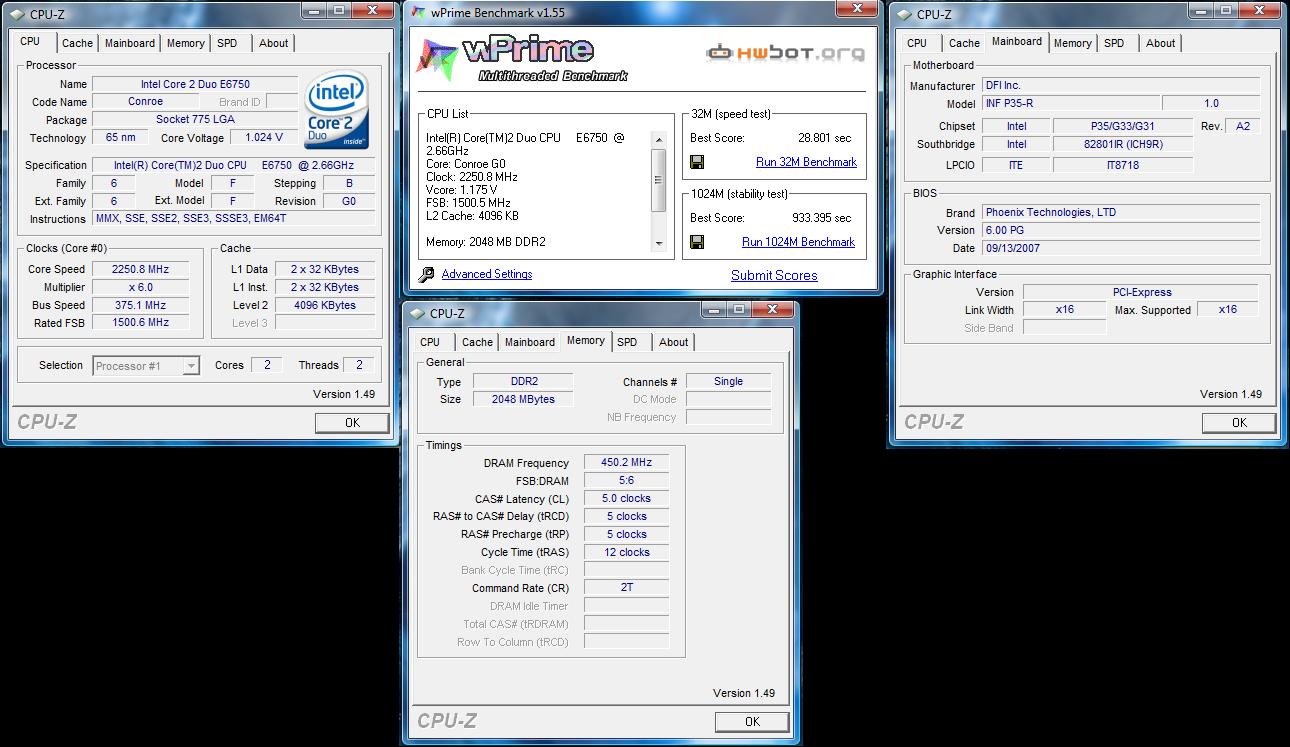Screen dimensions: 1290x747
Task: Open Memory tab in left CPU-Z window
Action: [x=186, y=43]
